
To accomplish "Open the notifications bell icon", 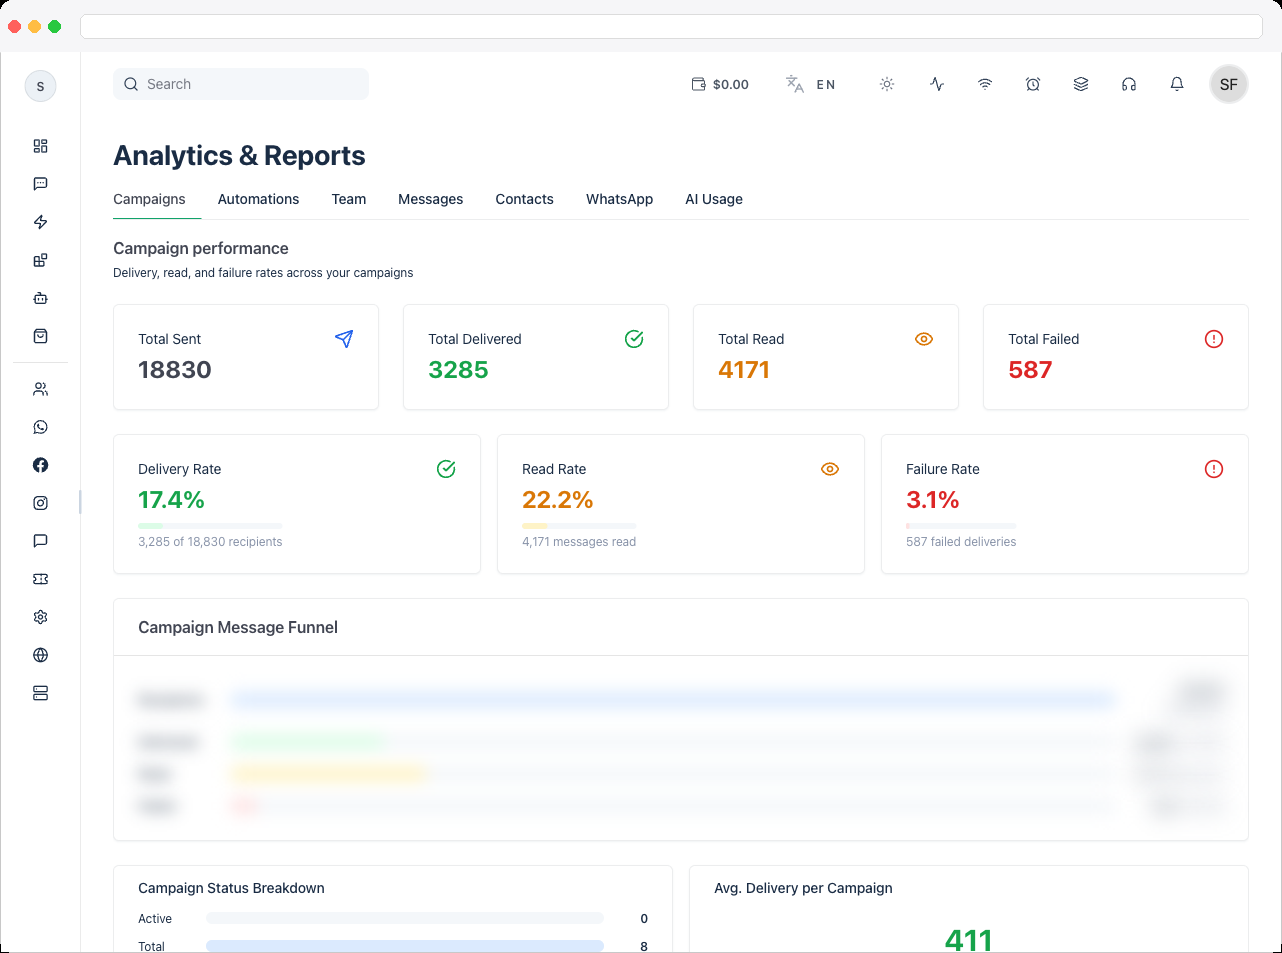I will [x=1177, y=84].
